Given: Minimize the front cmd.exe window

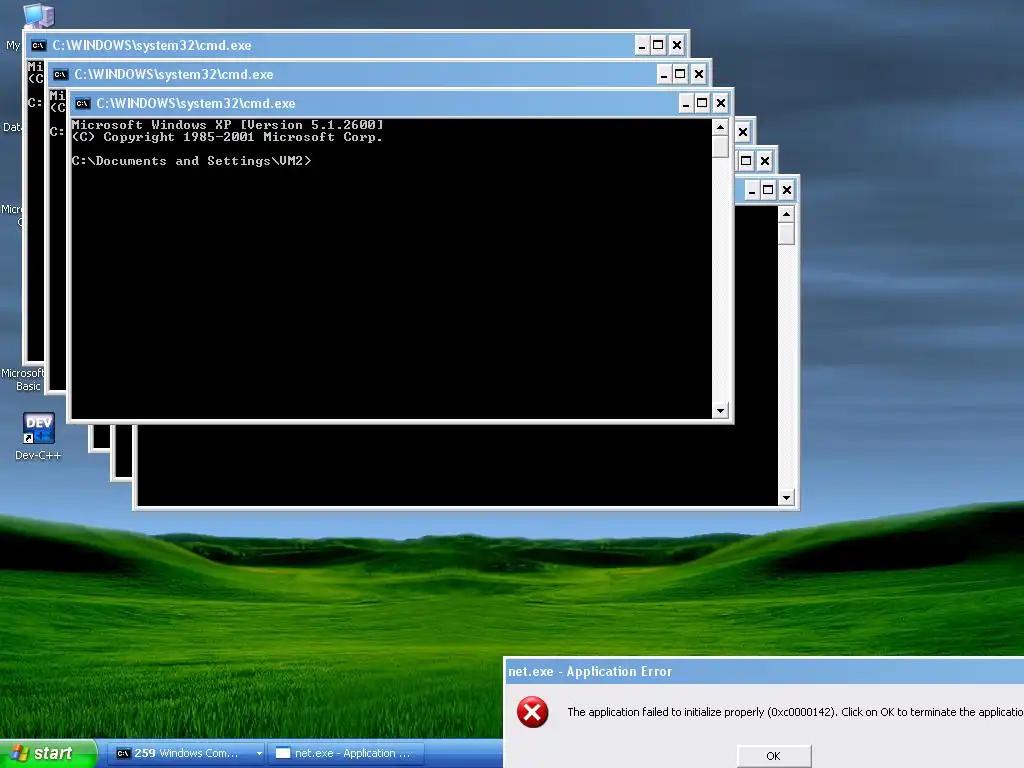Looking at the screenshot, I should pos(685,103).
